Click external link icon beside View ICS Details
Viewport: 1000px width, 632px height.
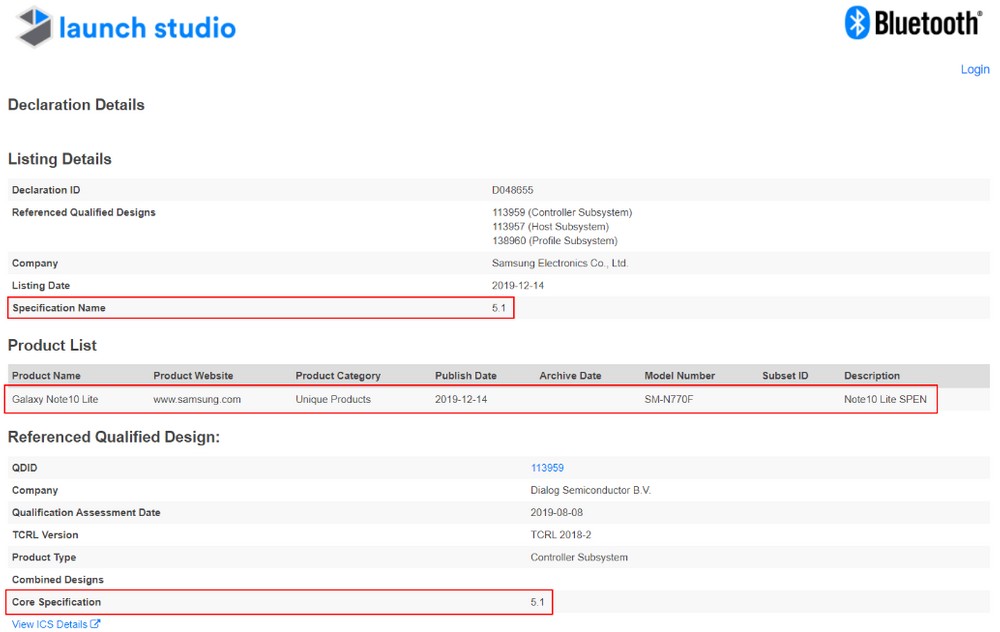96,624
